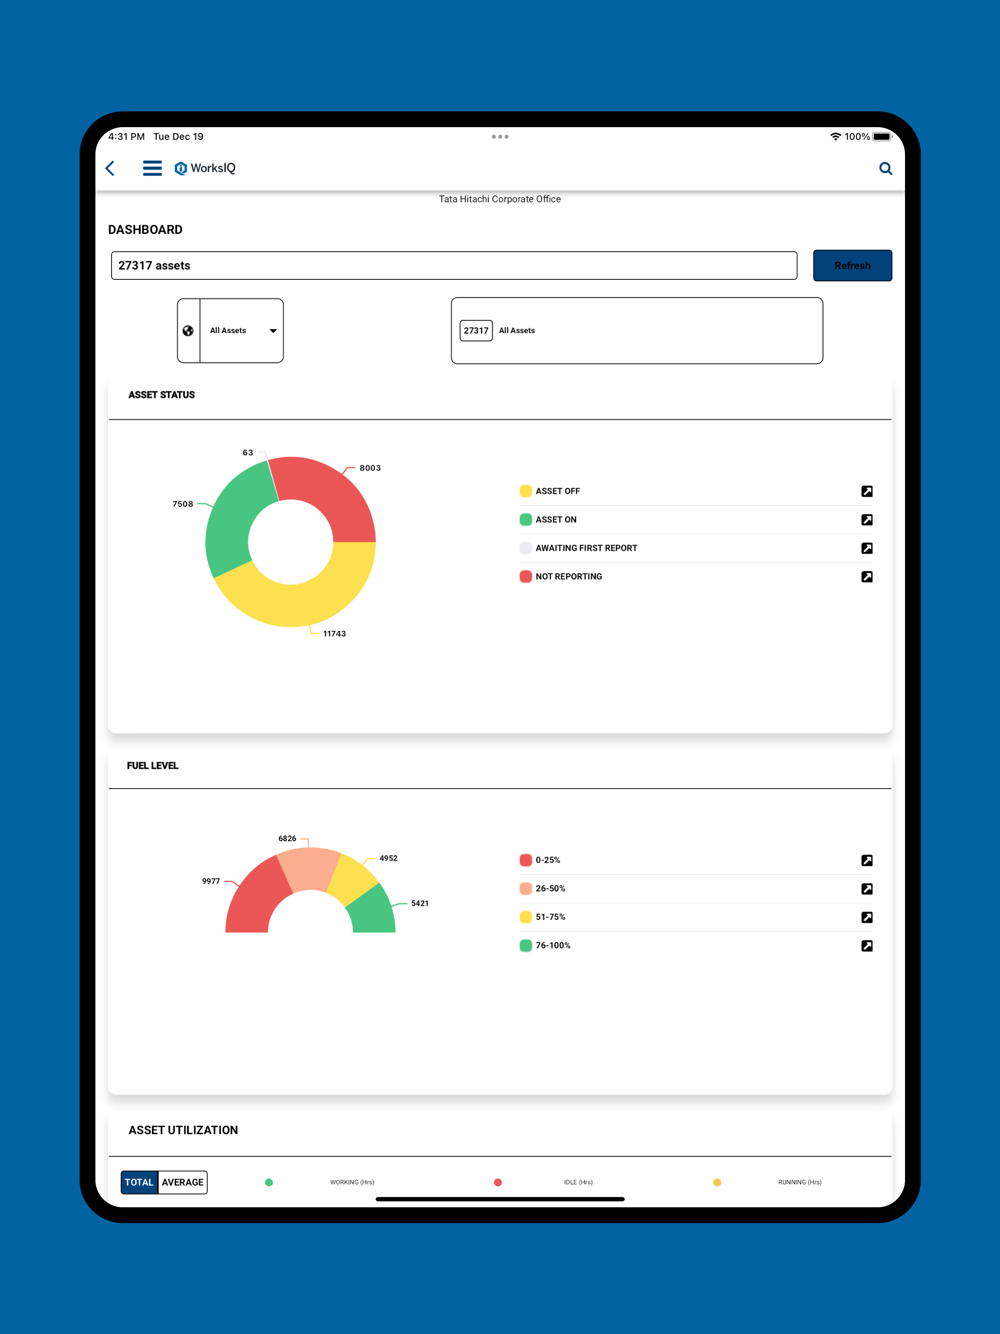The height and width of the screenshot is (1334, 1000).
Task: Click the IDLE (Hrs) red legend dot
Action: click(x=498, y=1182)
